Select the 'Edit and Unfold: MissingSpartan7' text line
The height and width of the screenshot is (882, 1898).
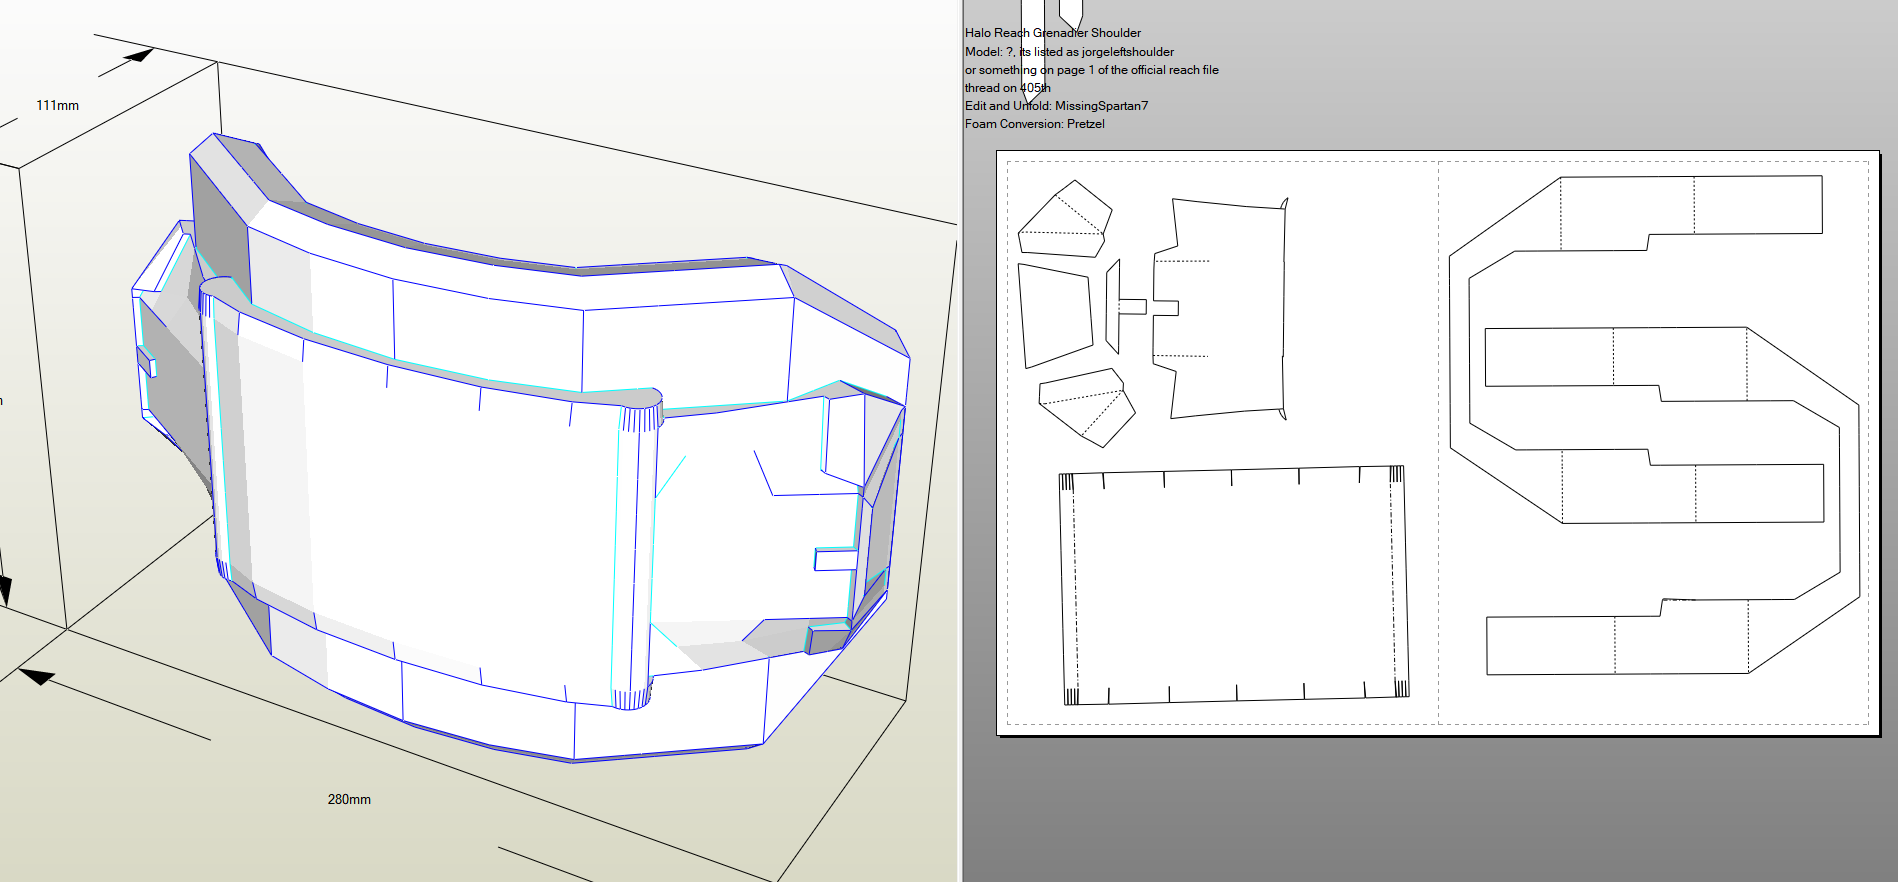pyautogui.click(x=1056, y=106)
